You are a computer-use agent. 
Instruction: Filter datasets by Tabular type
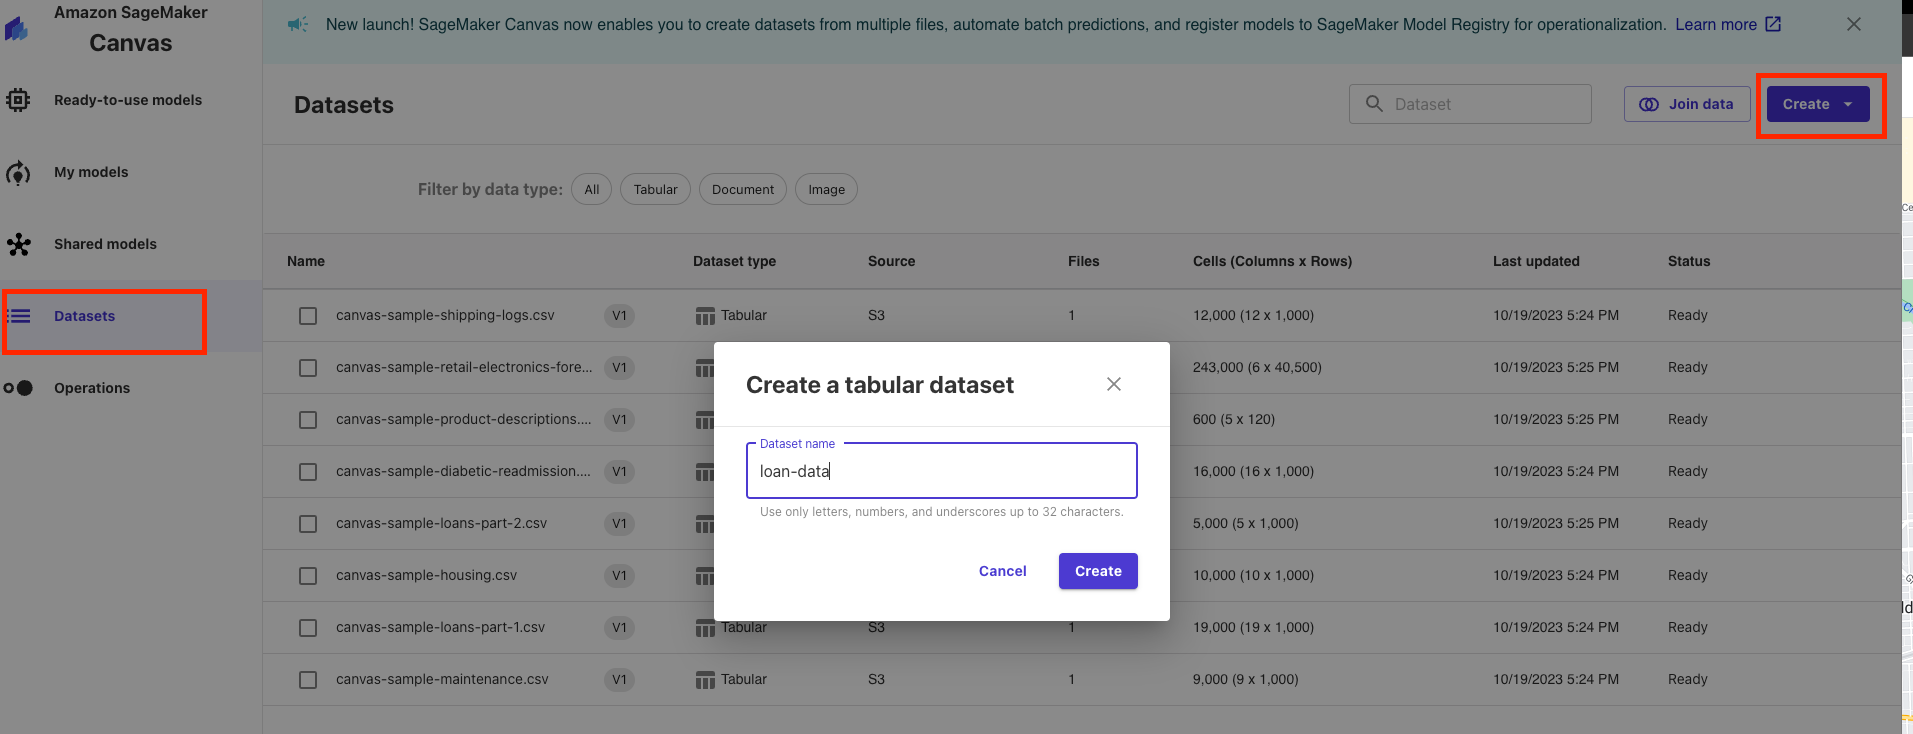coord(655,190)
